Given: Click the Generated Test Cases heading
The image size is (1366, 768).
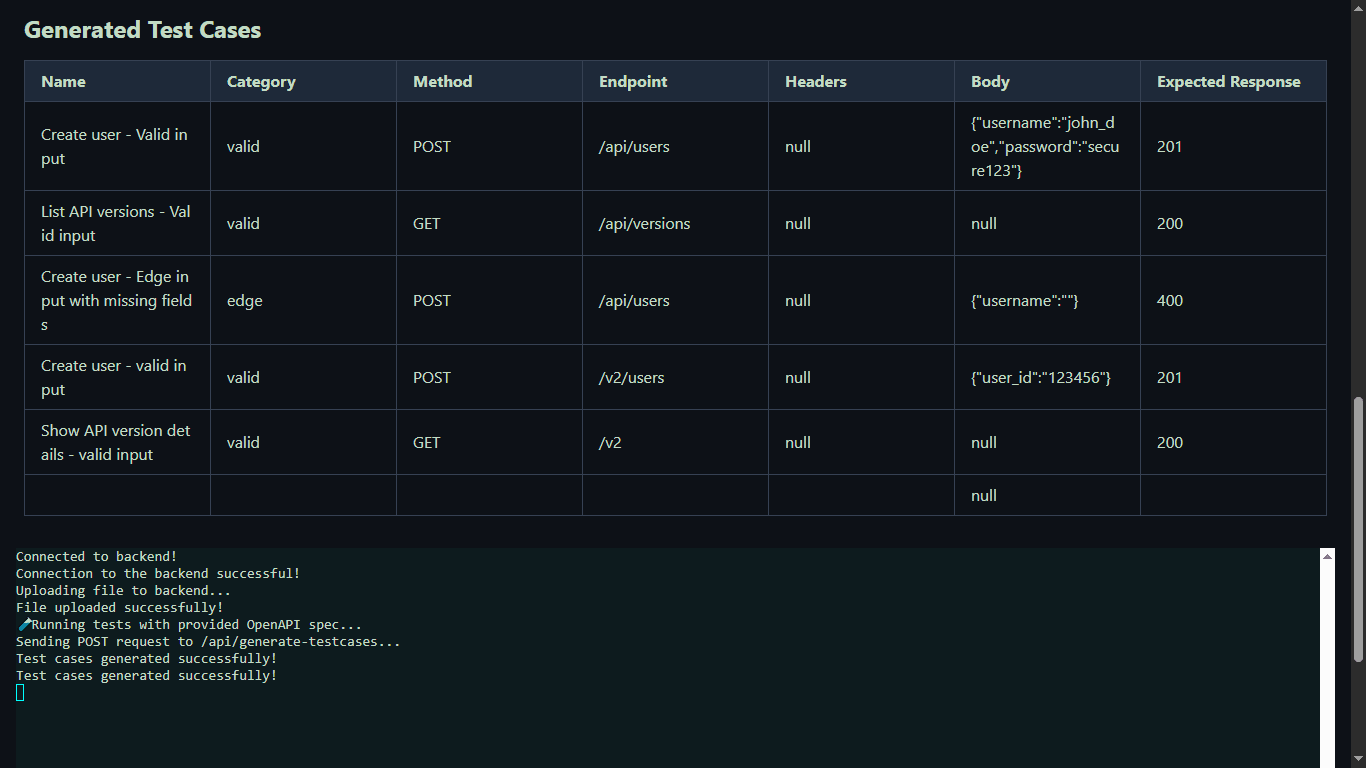Looking at the screenshot, I should coord(142,30).
